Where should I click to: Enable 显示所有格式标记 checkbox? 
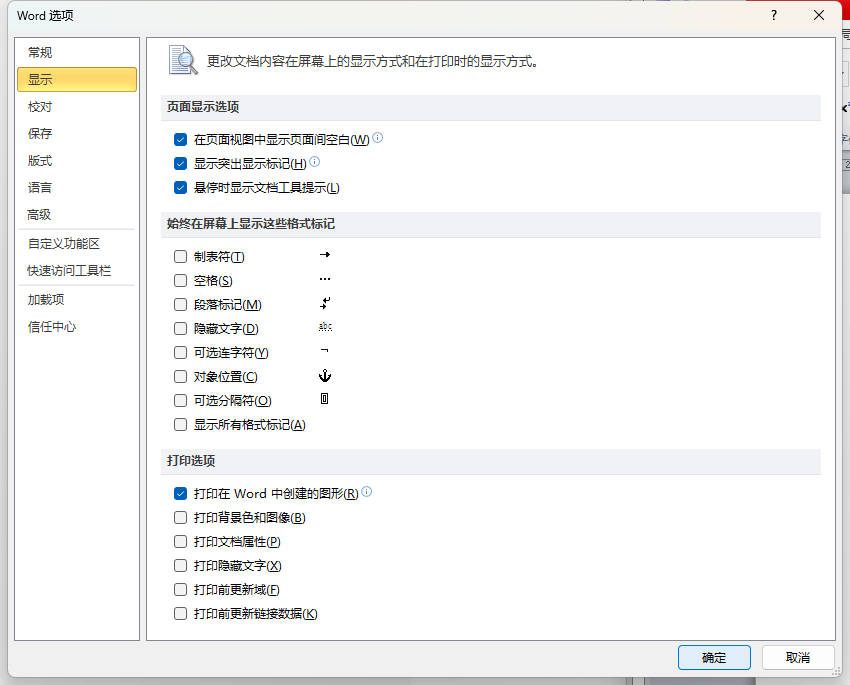[x=181, y=424]
